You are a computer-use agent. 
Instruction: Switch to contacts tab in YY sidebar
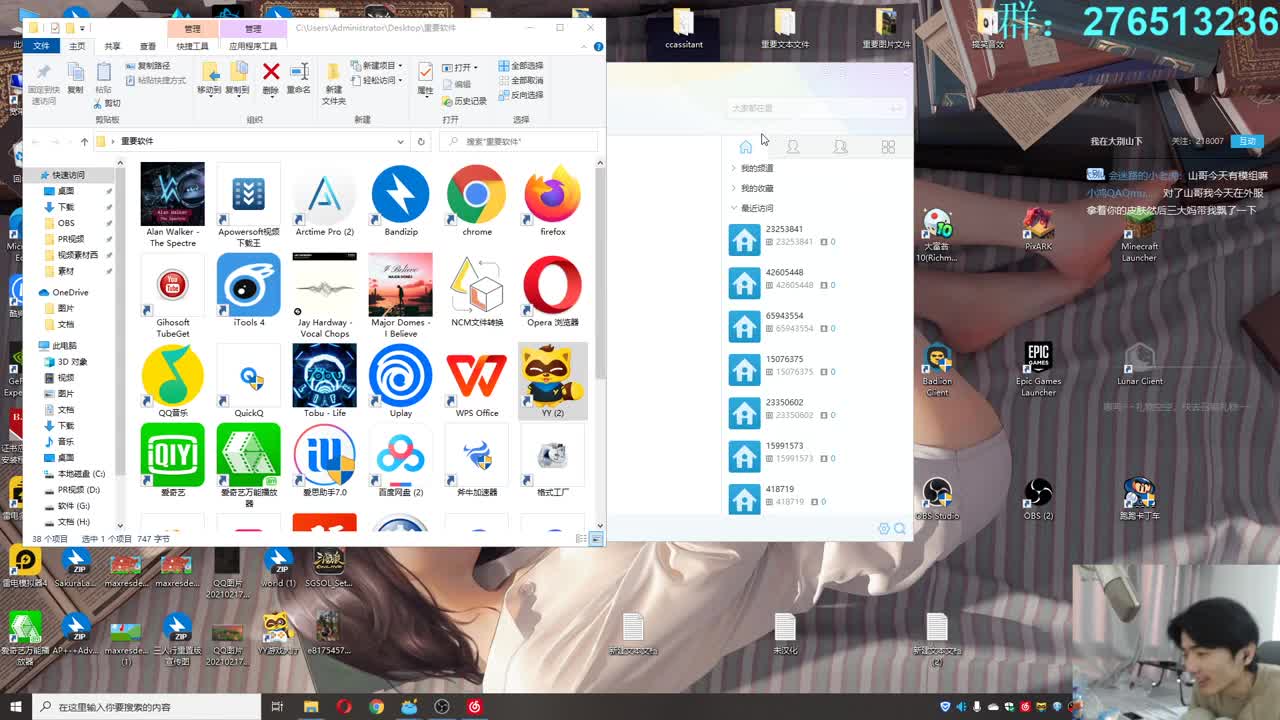[793, 146]
